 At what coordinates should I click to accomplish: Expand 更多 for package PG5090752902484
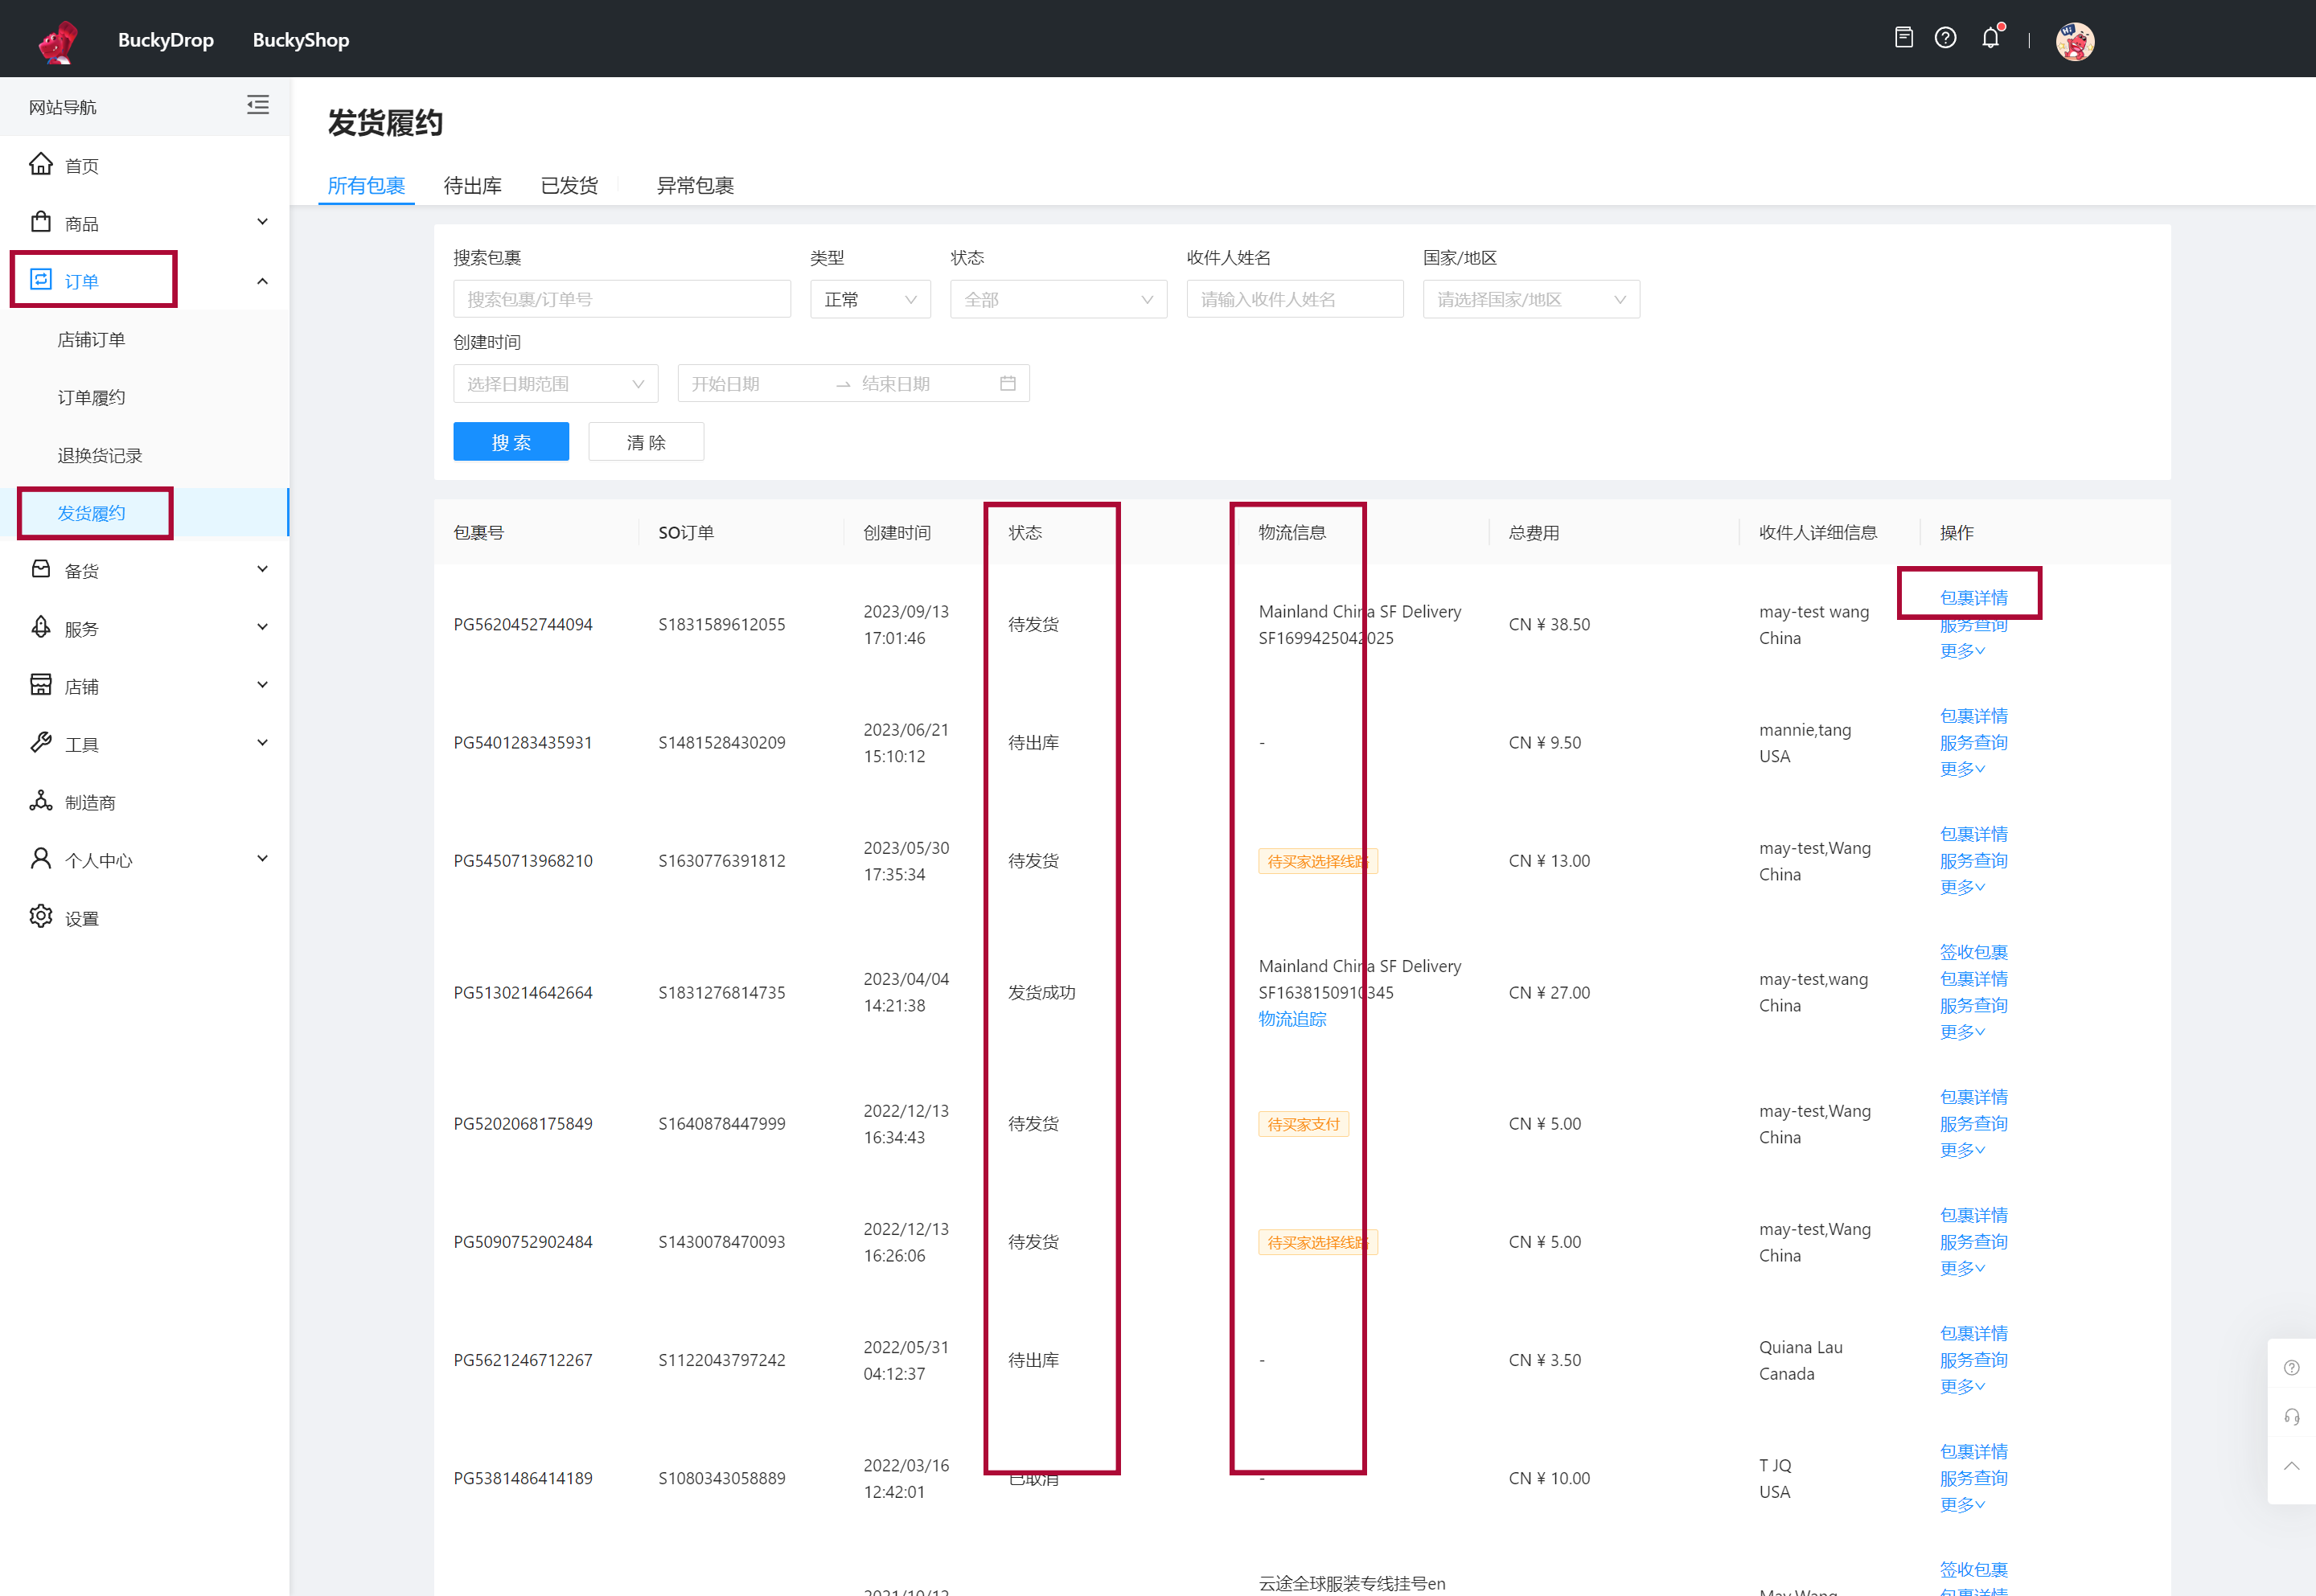pos(1962,1268)
